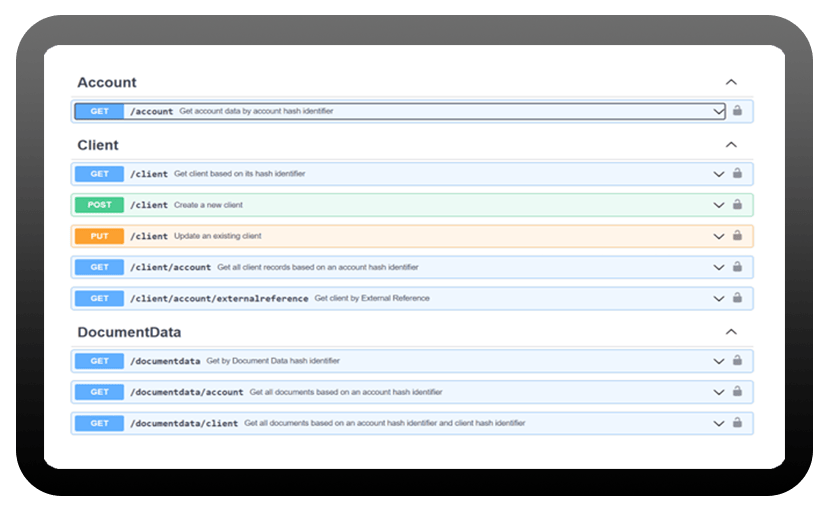The height and width of the screenshot is (509, 828).
Task: Click the lock icon on PUT /client row
Action: 737,236
